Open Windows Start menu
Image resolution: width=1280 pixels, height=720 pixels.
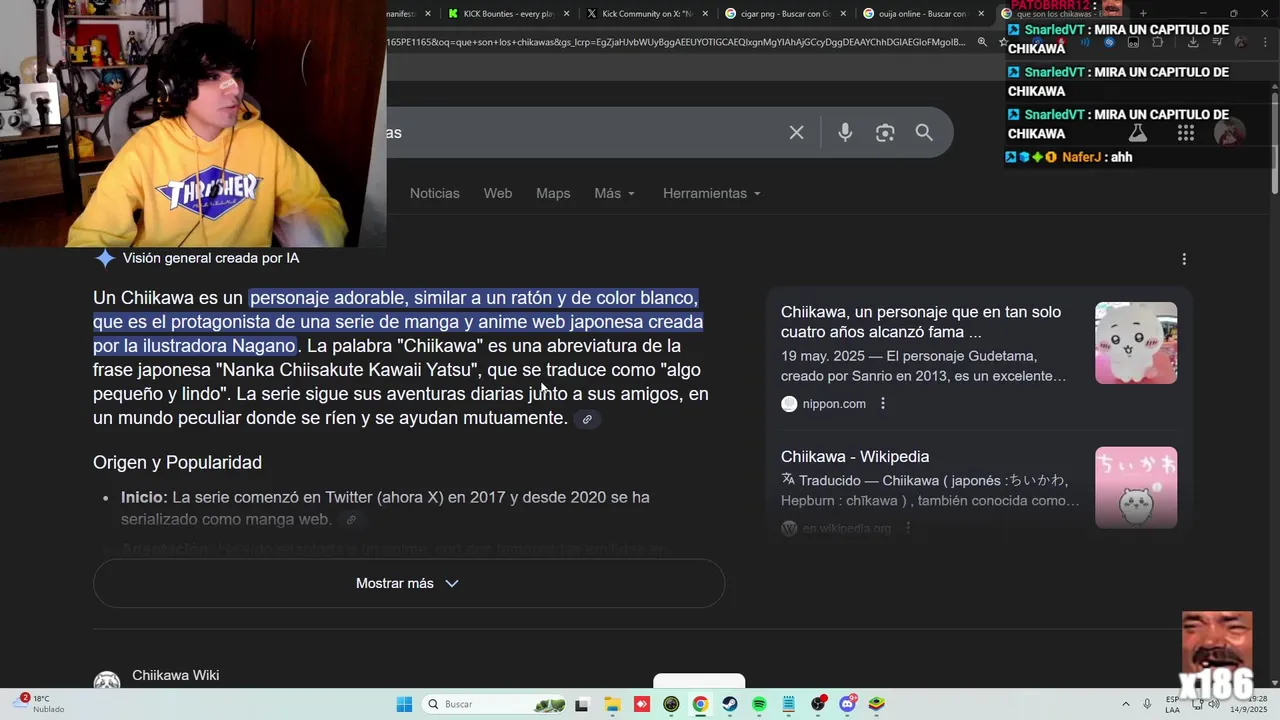coord(404,704)
